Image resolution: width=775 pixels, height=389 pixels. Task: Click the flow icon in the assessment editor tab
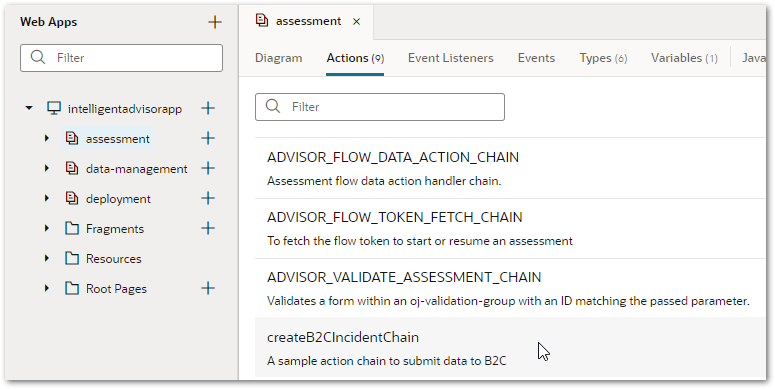point(262,21)
